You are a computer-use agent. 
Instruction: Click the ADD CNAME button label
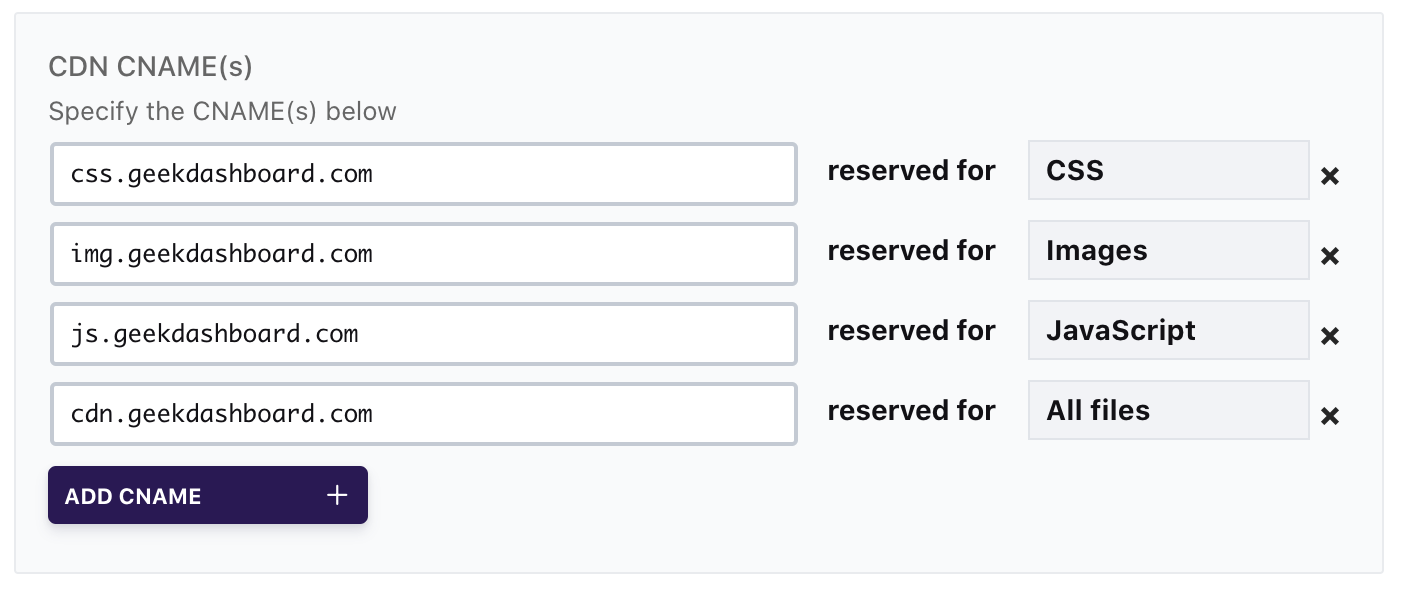pyautogui.click(x=133, y=496)
